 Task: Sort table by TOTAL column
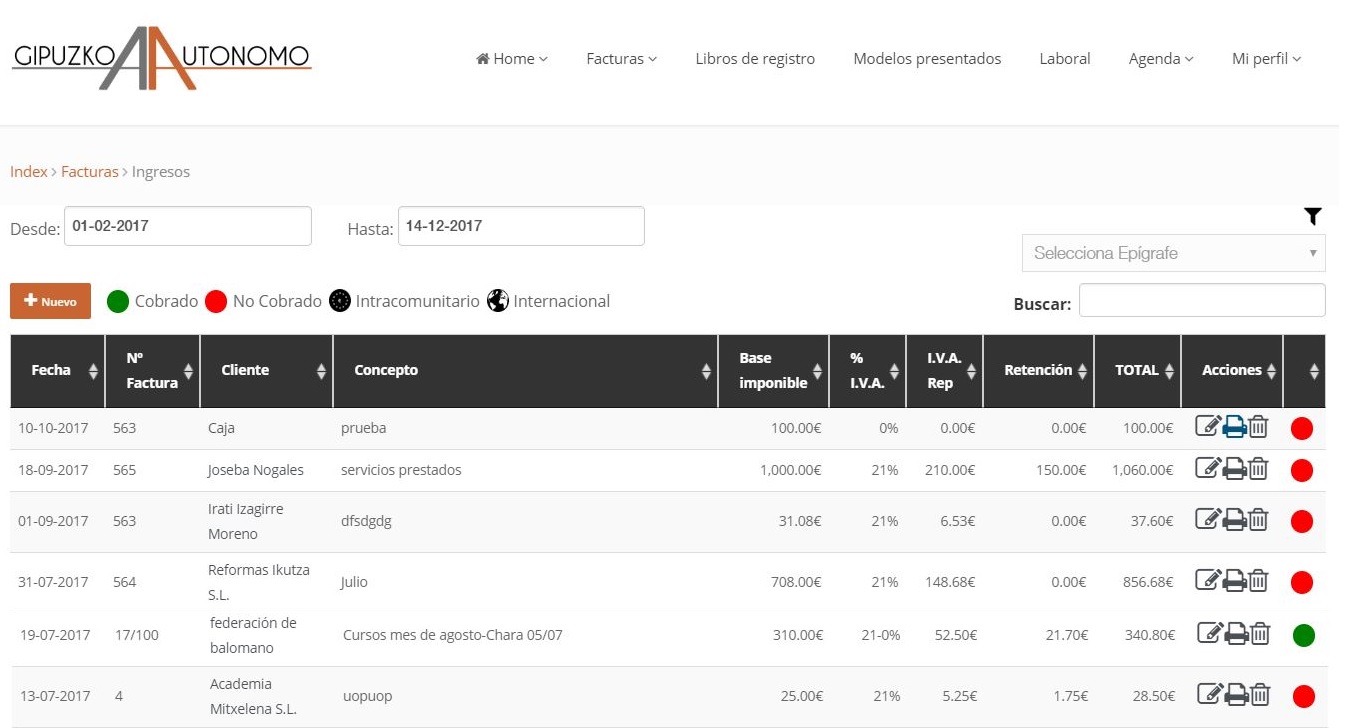(x=1137, y=370)
